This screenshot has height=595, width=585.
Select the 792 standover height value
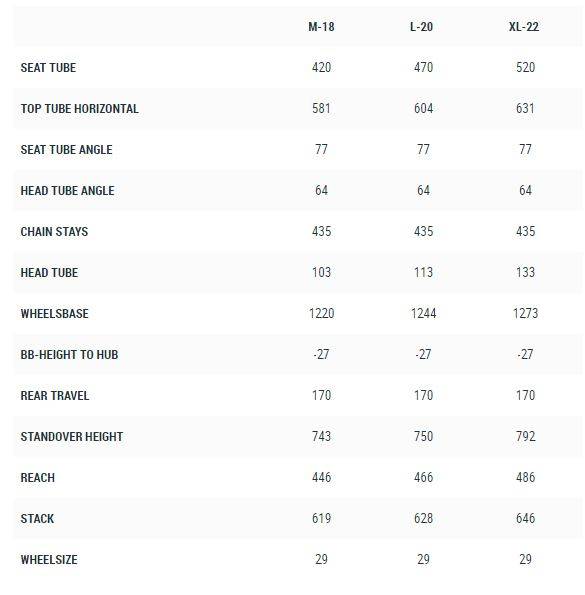tap(525, 436)
